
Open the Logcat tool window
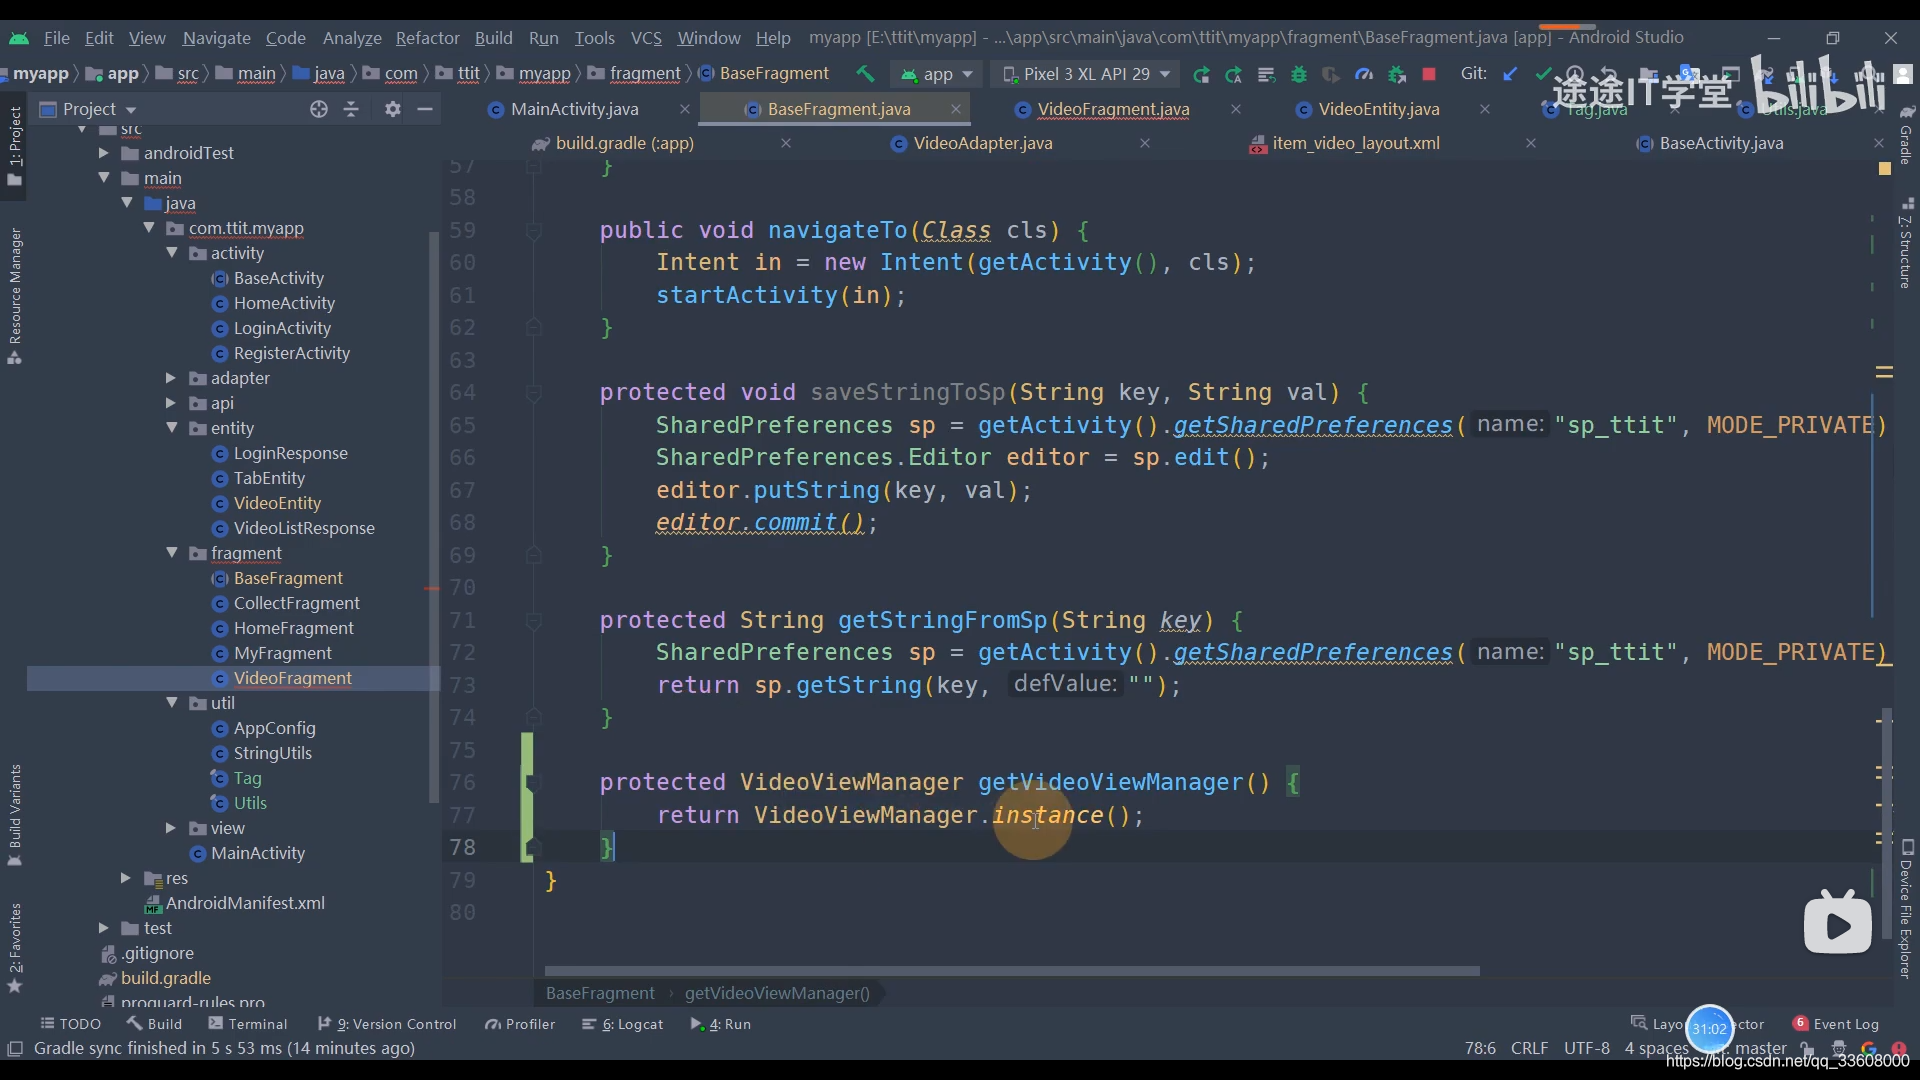(x=623, y=1024)
